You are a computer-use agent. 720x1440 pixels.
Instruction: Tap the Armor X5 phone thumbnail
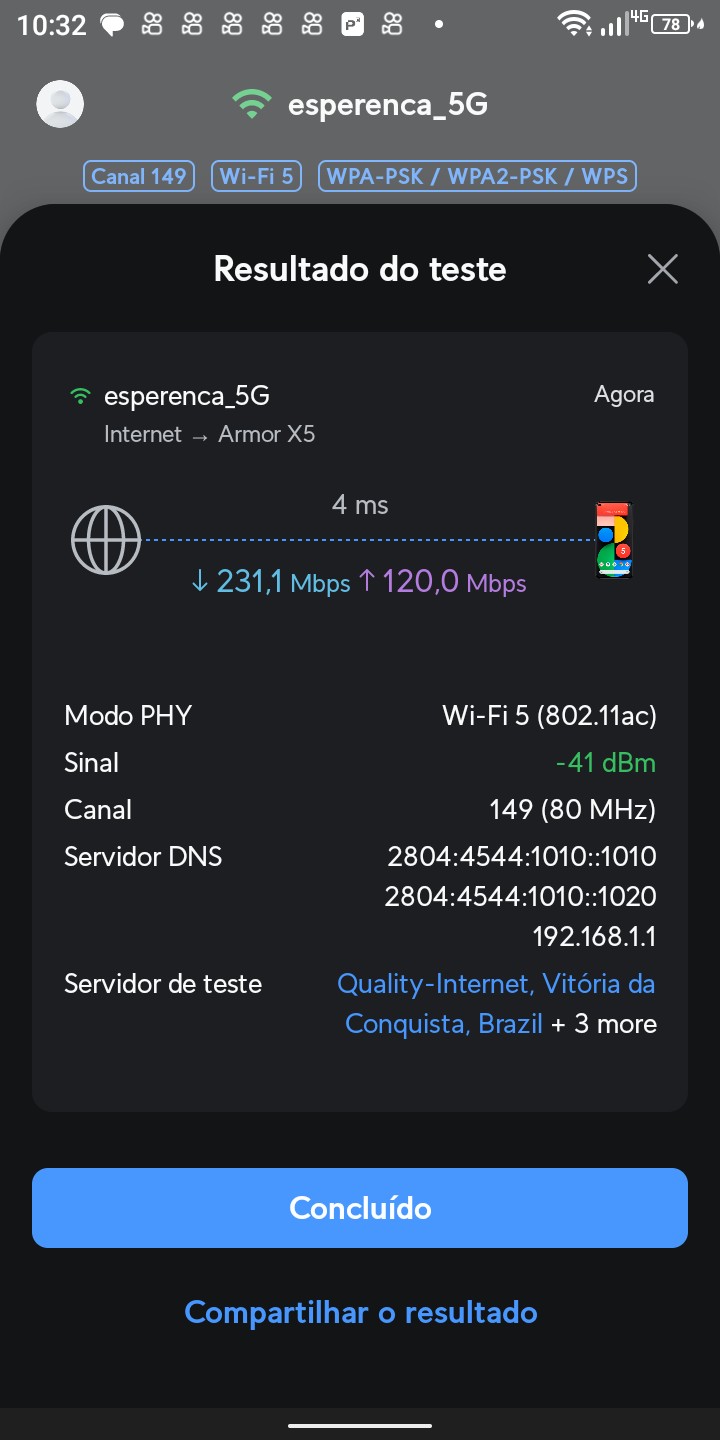[613, 540]
